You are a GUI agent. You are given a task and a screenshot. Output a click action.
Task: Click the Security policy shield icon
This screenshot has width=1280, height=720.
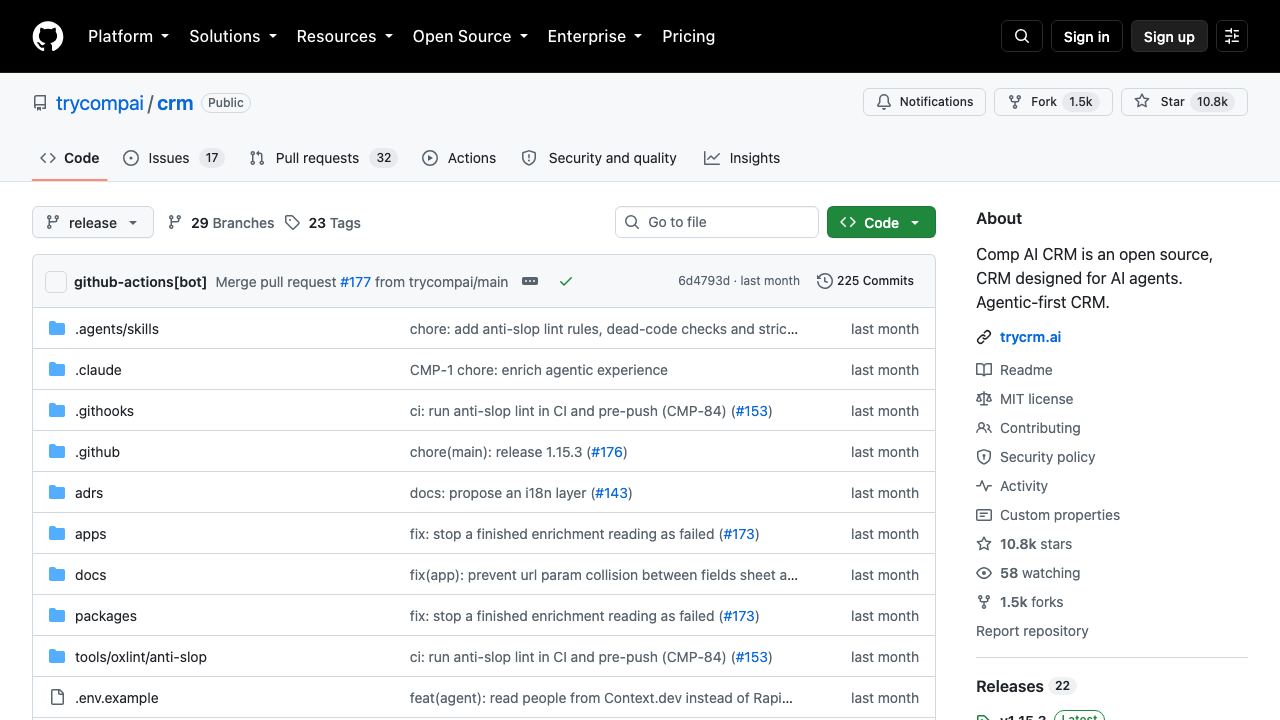pyautogui.click(x=984, y=457)
